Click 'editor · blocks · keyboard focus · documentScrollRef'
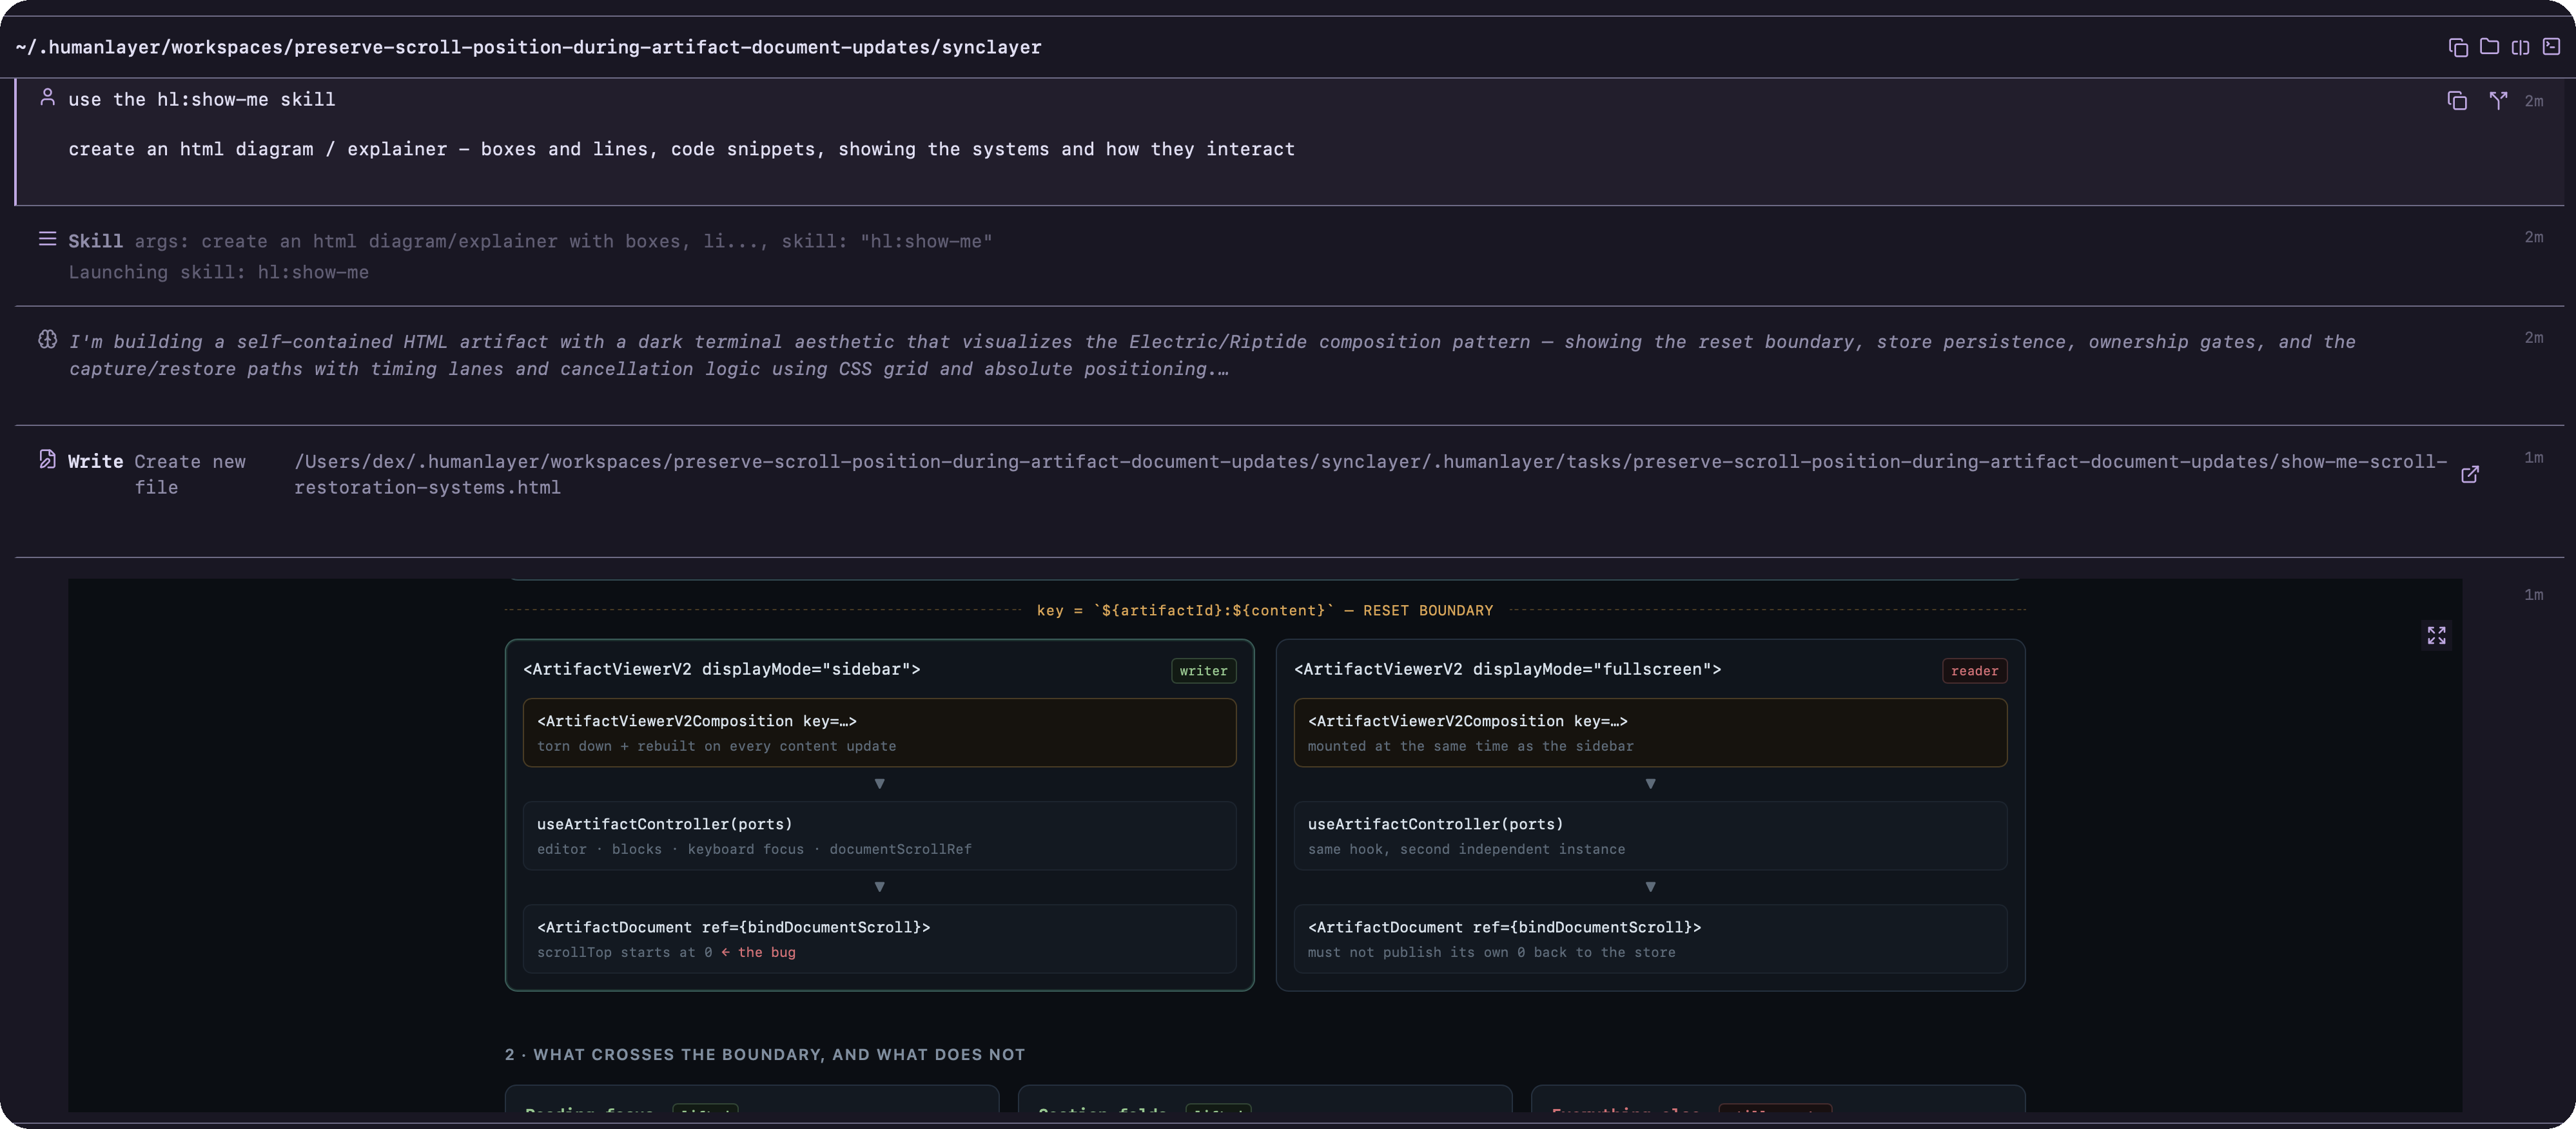Screen dimensions: 2576x1129 tap(754, 849)
